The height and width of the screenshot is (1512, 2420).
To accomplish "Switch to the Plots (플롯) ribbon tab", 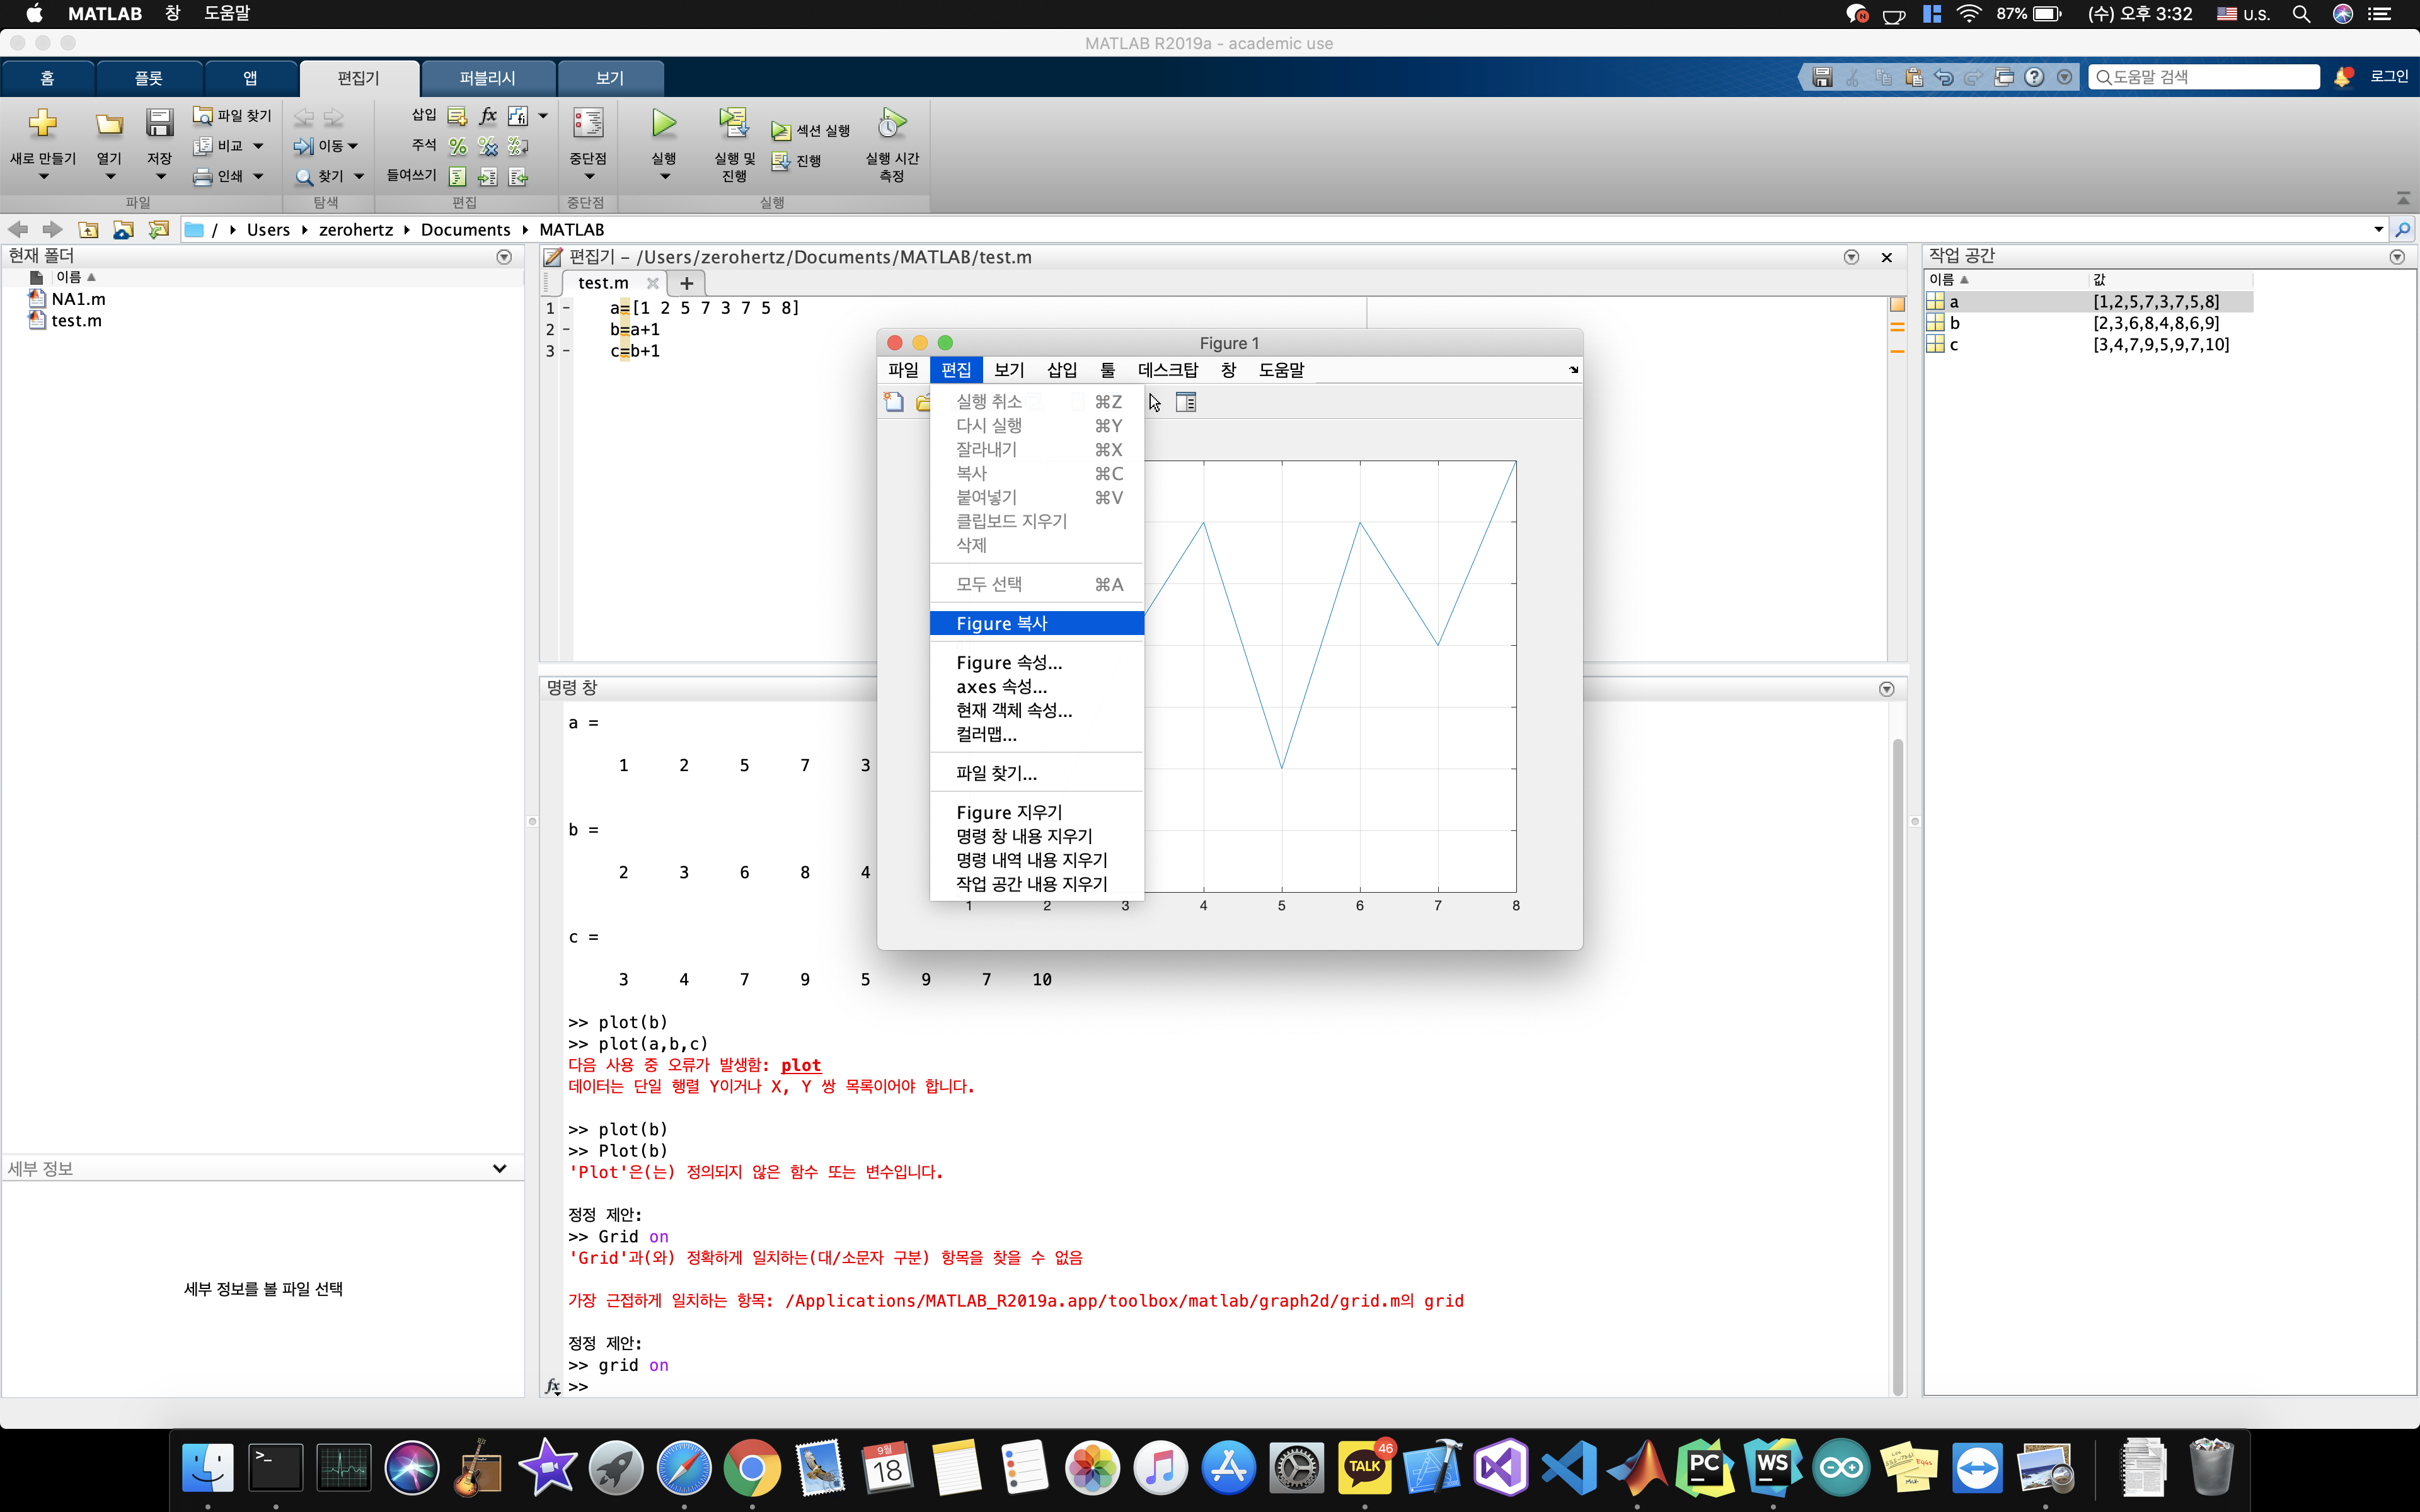I will pos(149,78).
